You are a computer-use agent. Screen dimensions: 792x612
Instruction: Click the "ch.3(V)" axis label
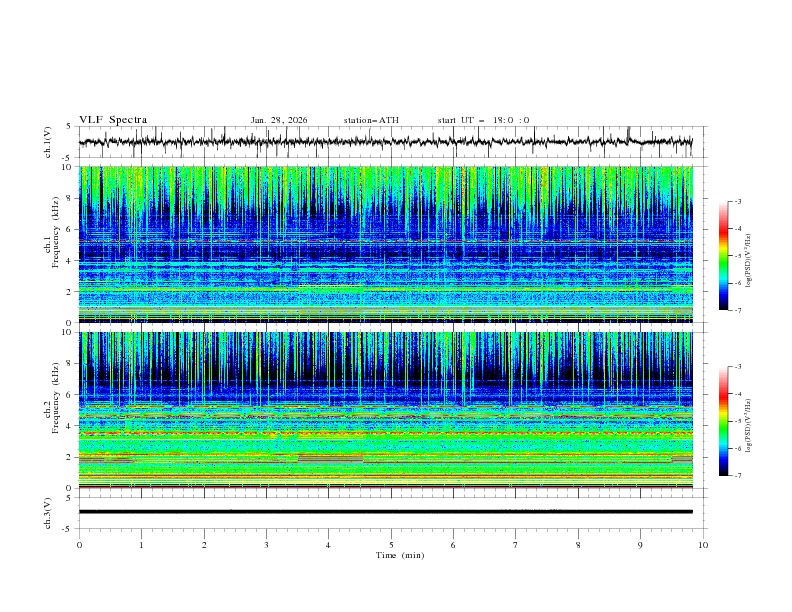pyautogui.click(x=48, y=513)
